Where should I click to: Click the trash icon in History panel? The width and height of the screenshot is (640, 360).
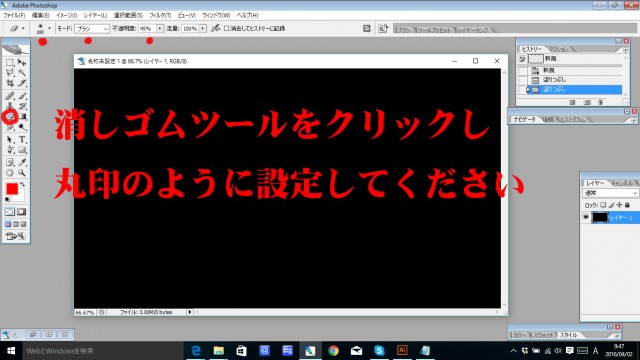click(600, 102)
